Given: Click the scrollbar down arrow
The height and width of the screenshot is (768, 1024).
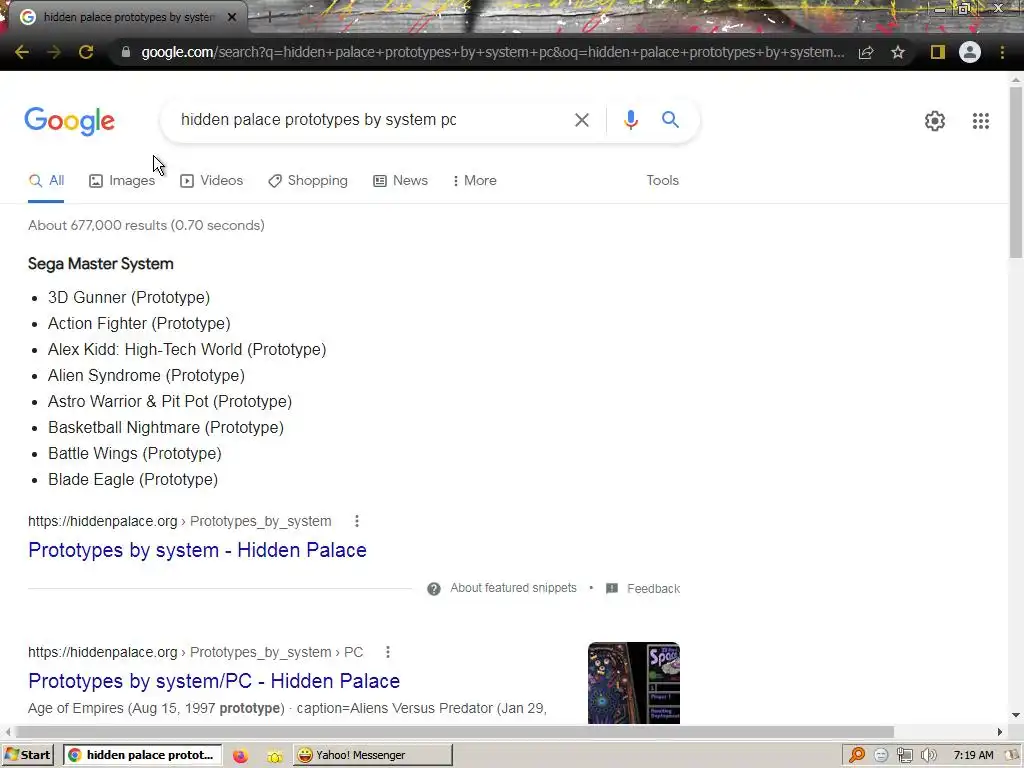Looking at the screenshot, I should coord(1016,716).
